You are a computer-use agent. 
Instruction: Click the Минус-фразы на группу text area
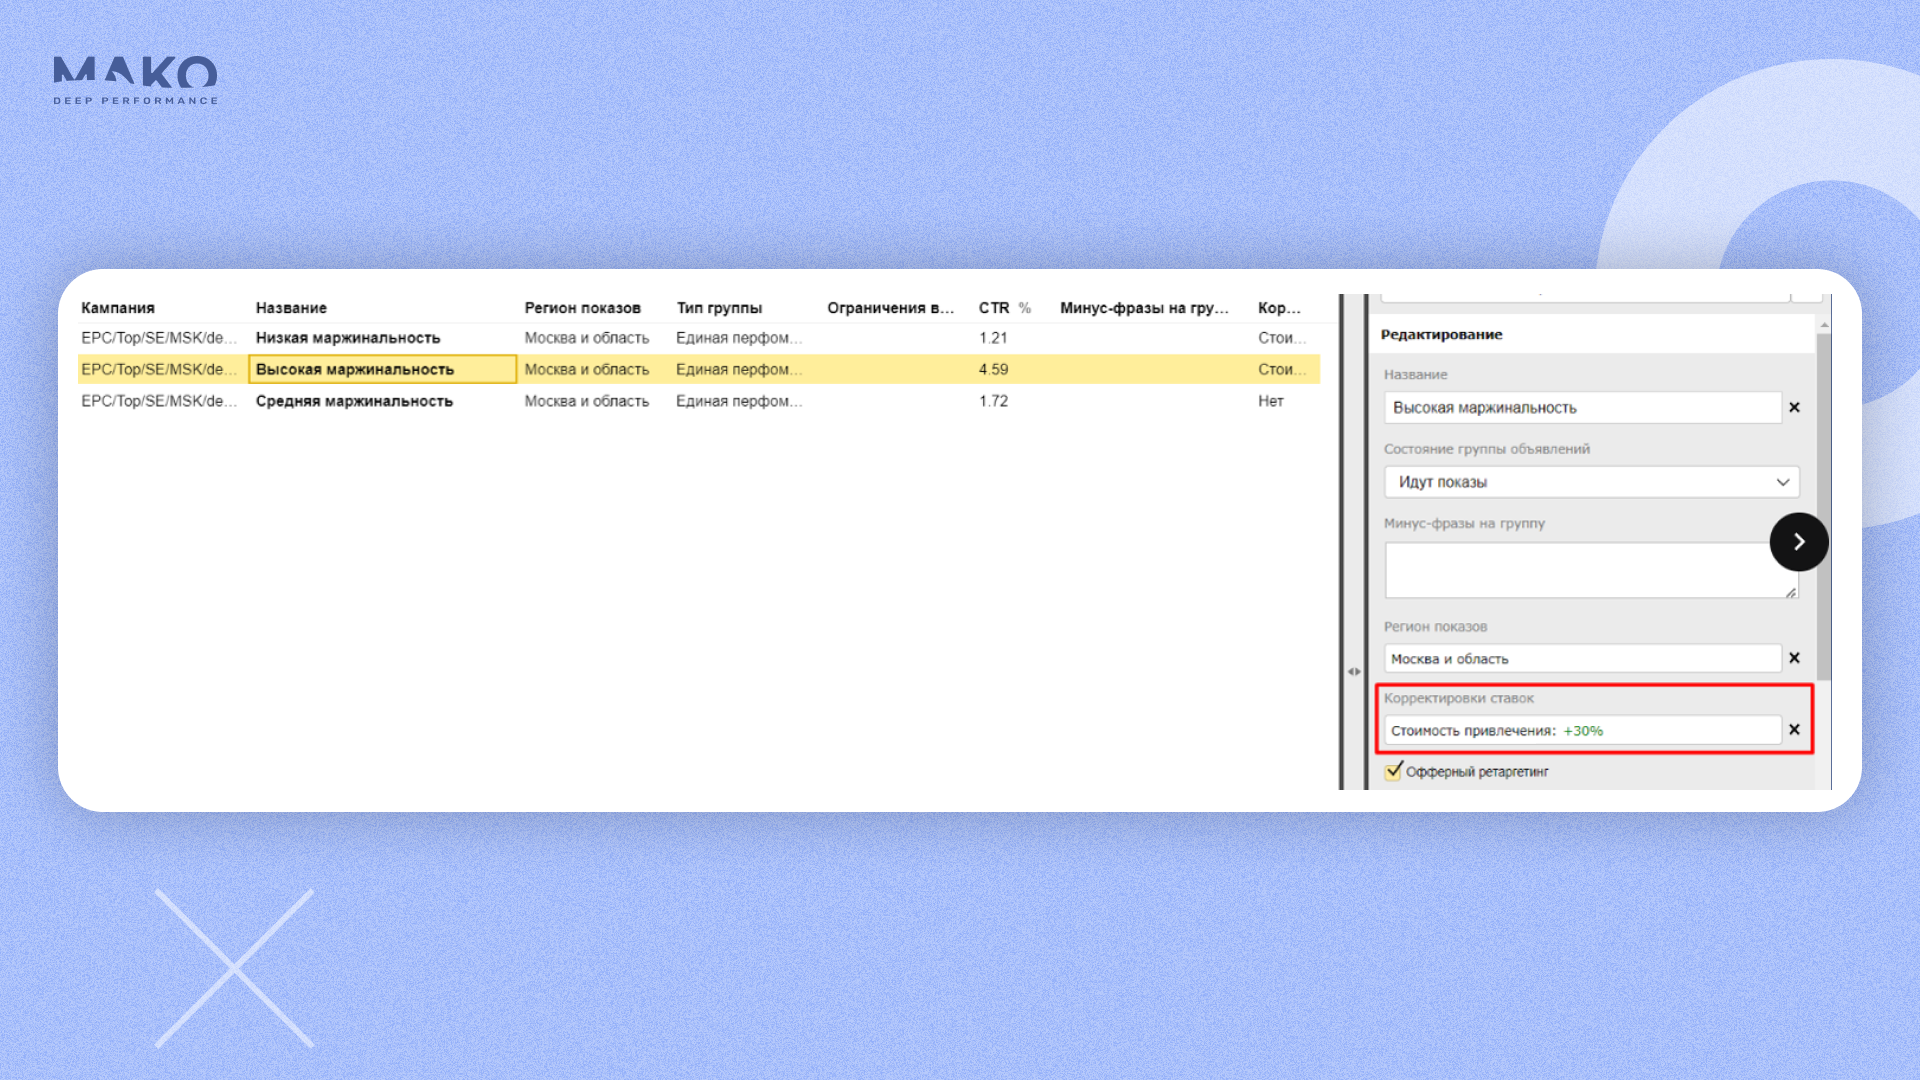[x=1592, y=570]
